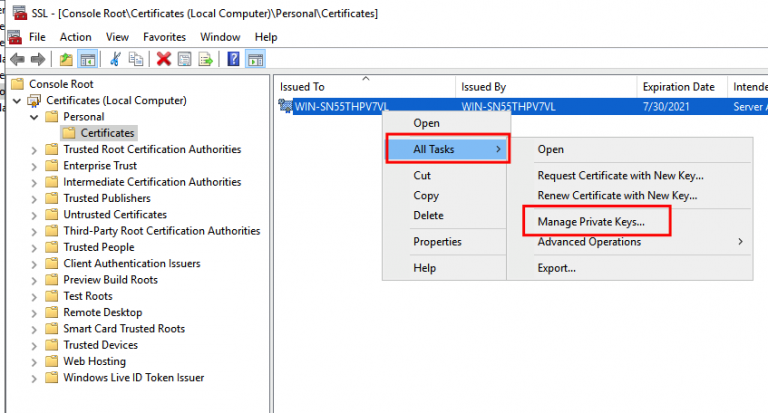Open the Action menu
The width and height of the screenshot is (768, 413).
click(75, 37)
